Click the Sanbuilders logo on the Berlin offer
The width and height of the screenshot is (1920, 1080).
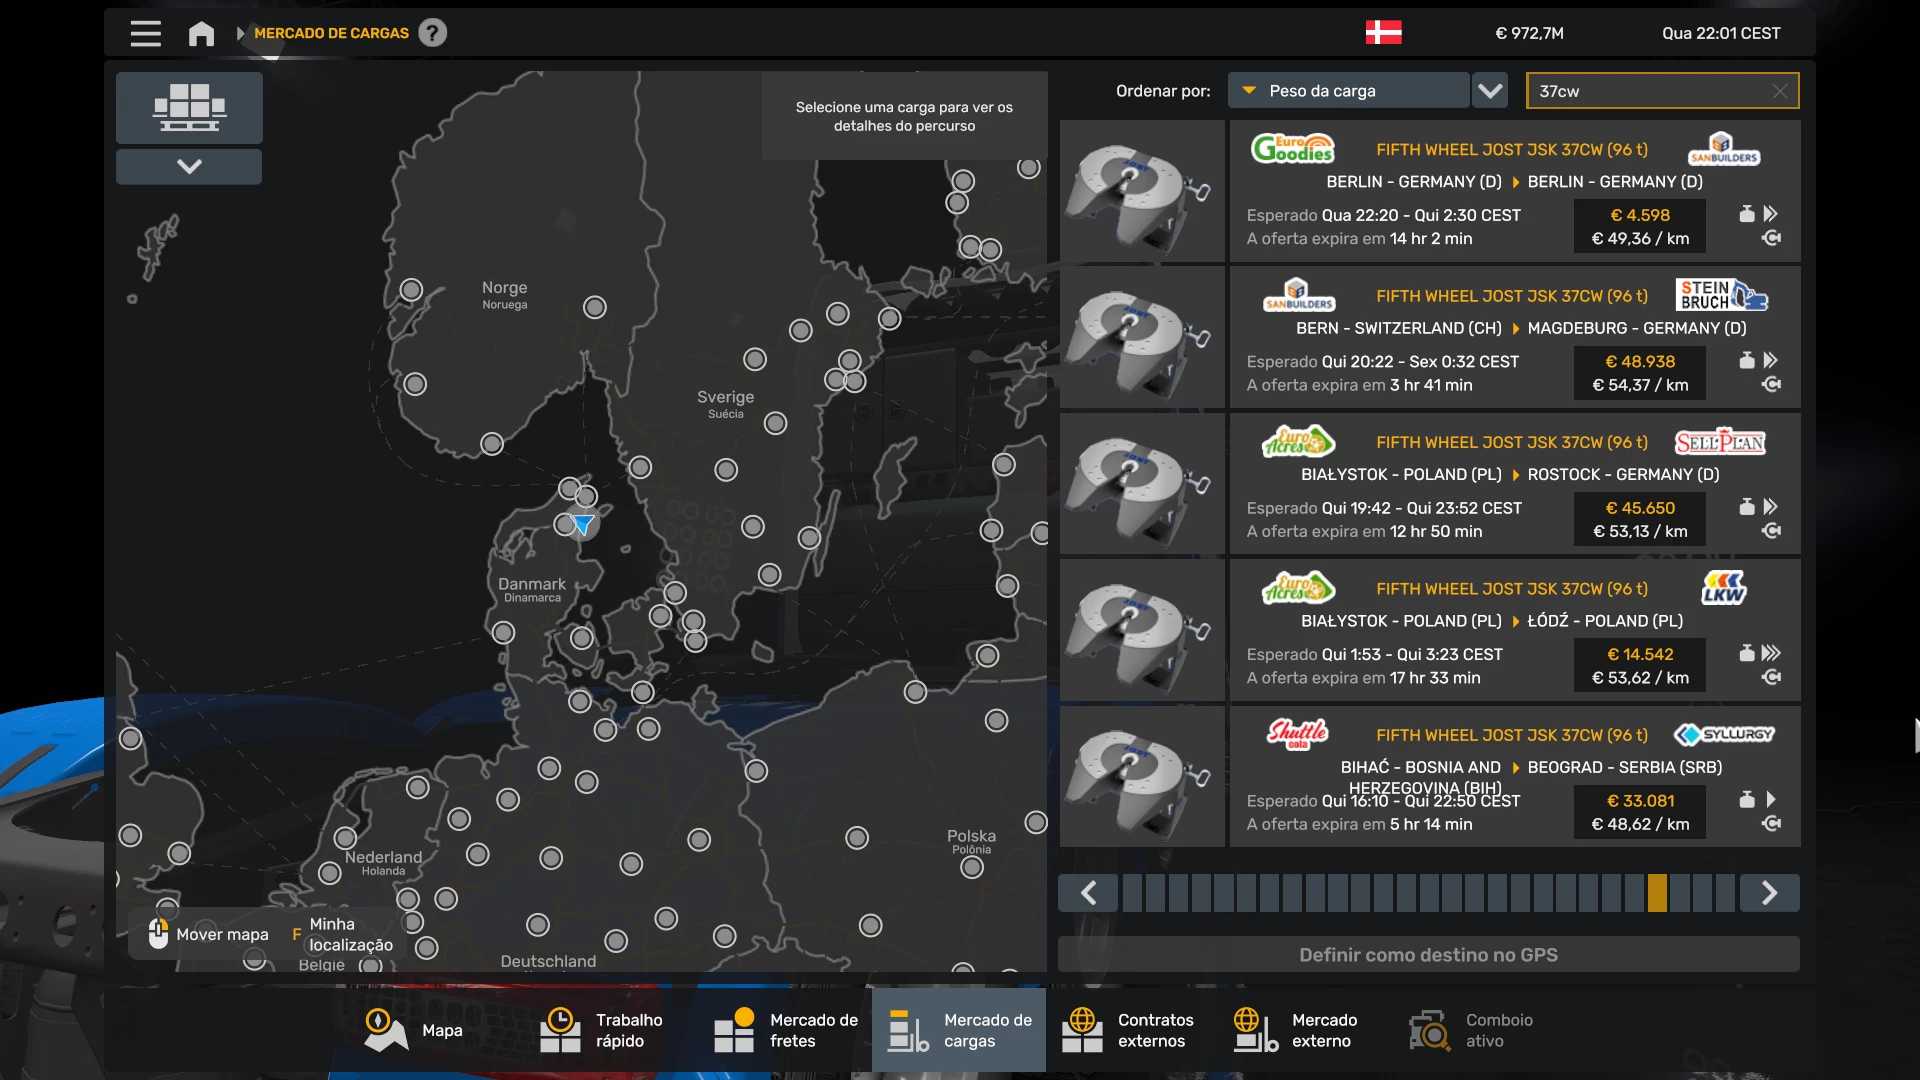tap(1723, 150)
